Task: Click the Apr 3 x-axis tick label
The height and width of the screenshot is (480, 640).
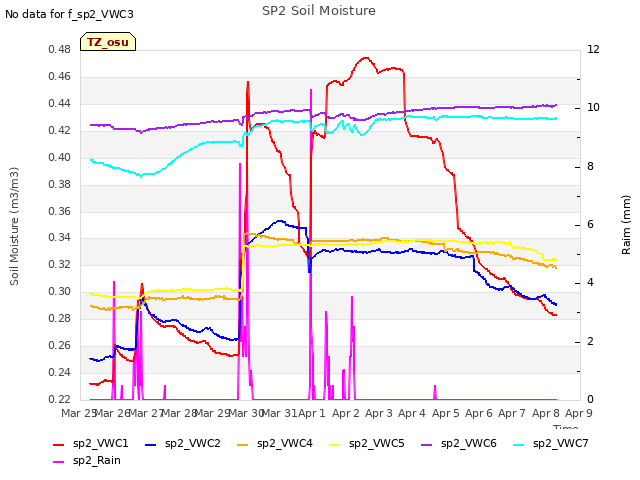Action: (x=379, y=413)
